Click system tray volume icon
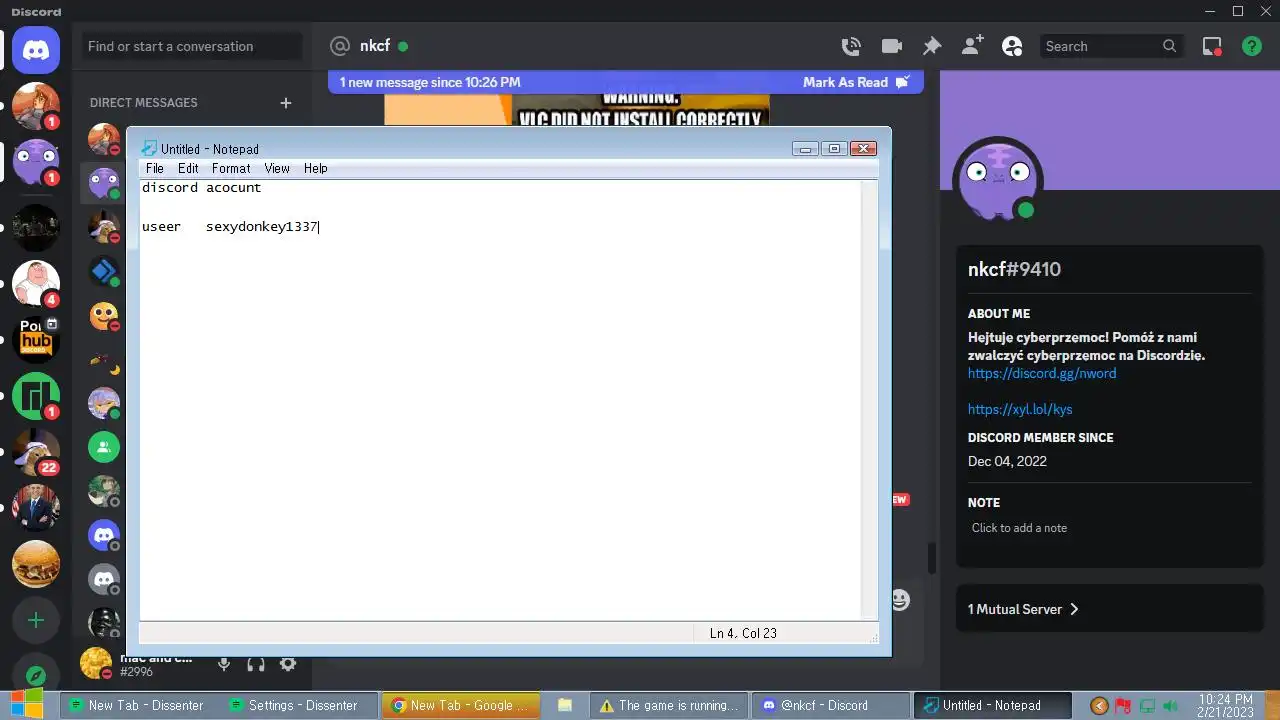Image resolution: width=1280 pixels, height=720 pixels. 1170,706
